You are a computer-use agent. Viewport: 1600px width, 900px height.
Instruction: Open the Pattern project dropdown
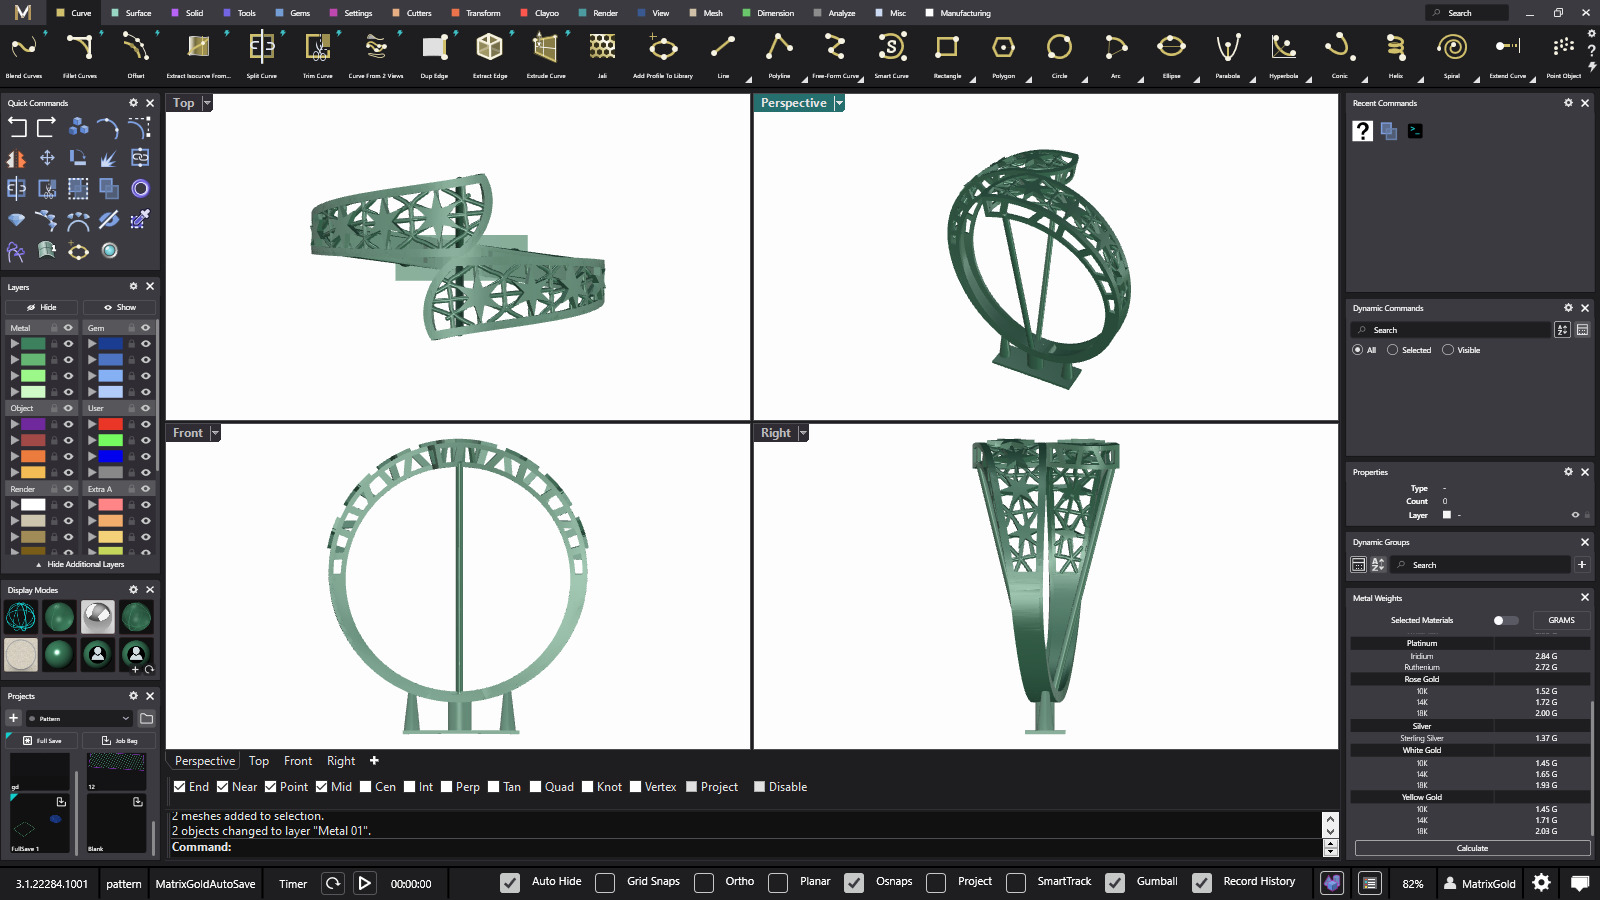tap(80, 718)
